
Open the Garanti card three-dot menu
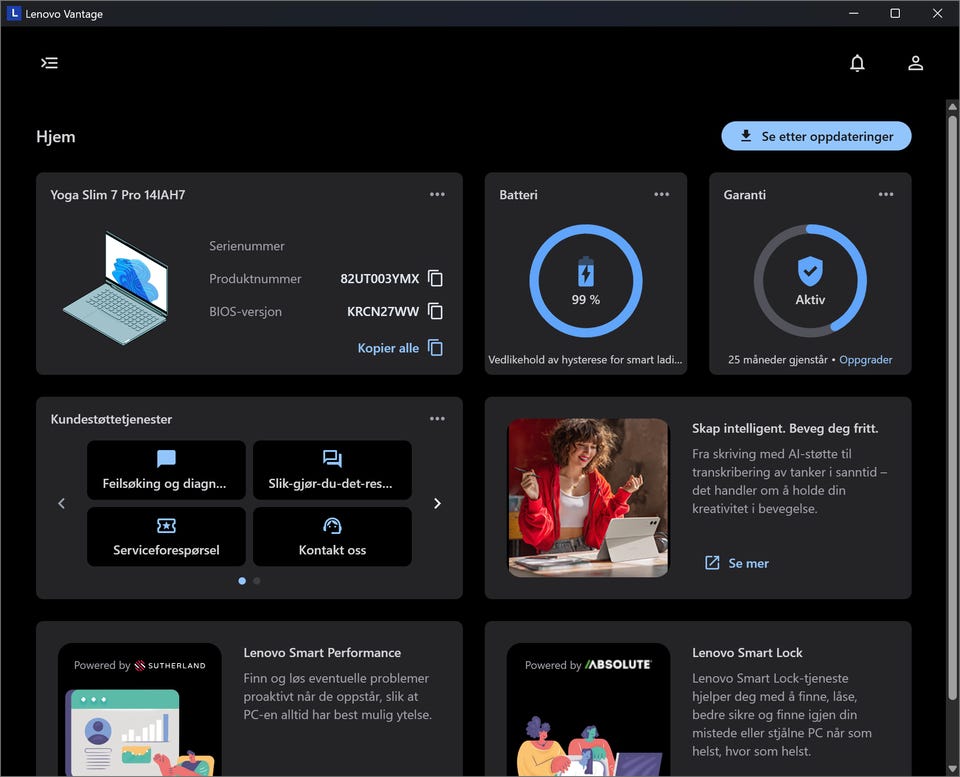coord(885,195)
